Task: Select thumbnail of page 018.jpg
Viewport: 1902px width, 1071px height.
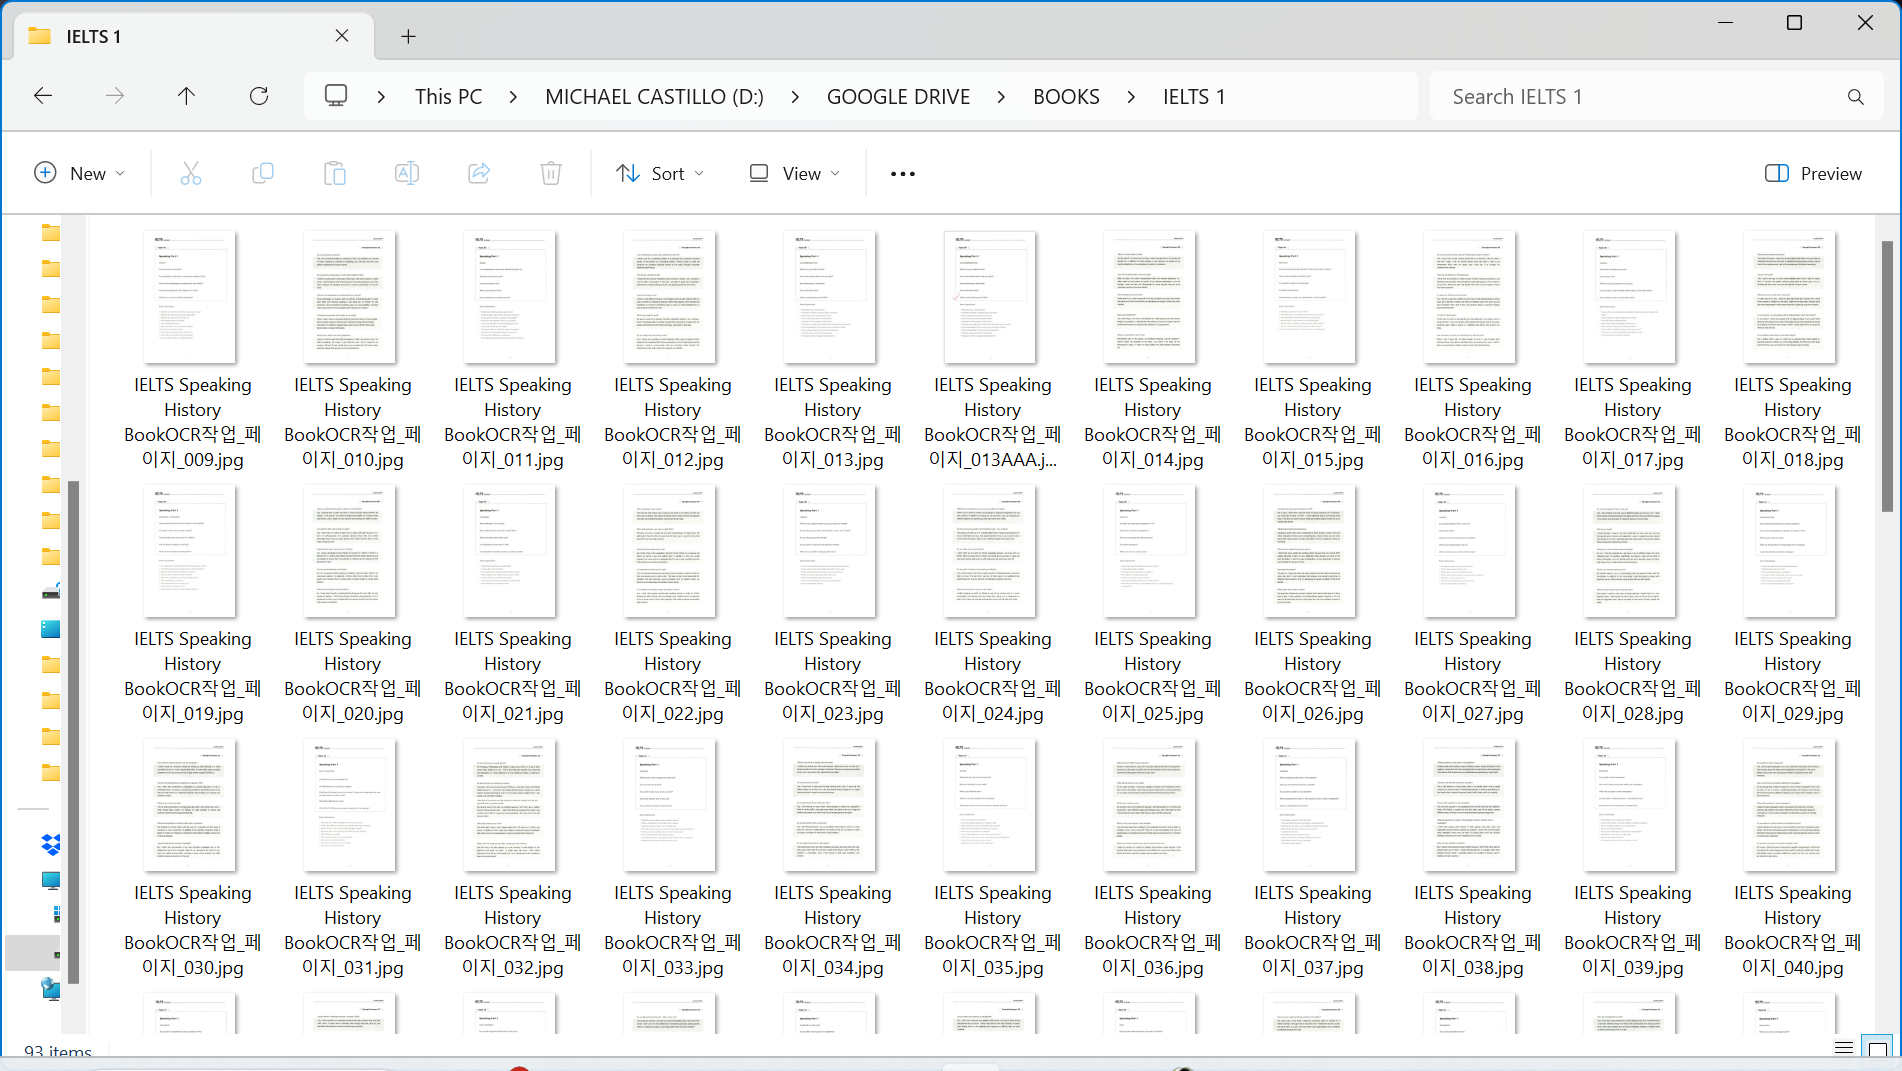Action: pyautogui.click(x=1790, y=297)
